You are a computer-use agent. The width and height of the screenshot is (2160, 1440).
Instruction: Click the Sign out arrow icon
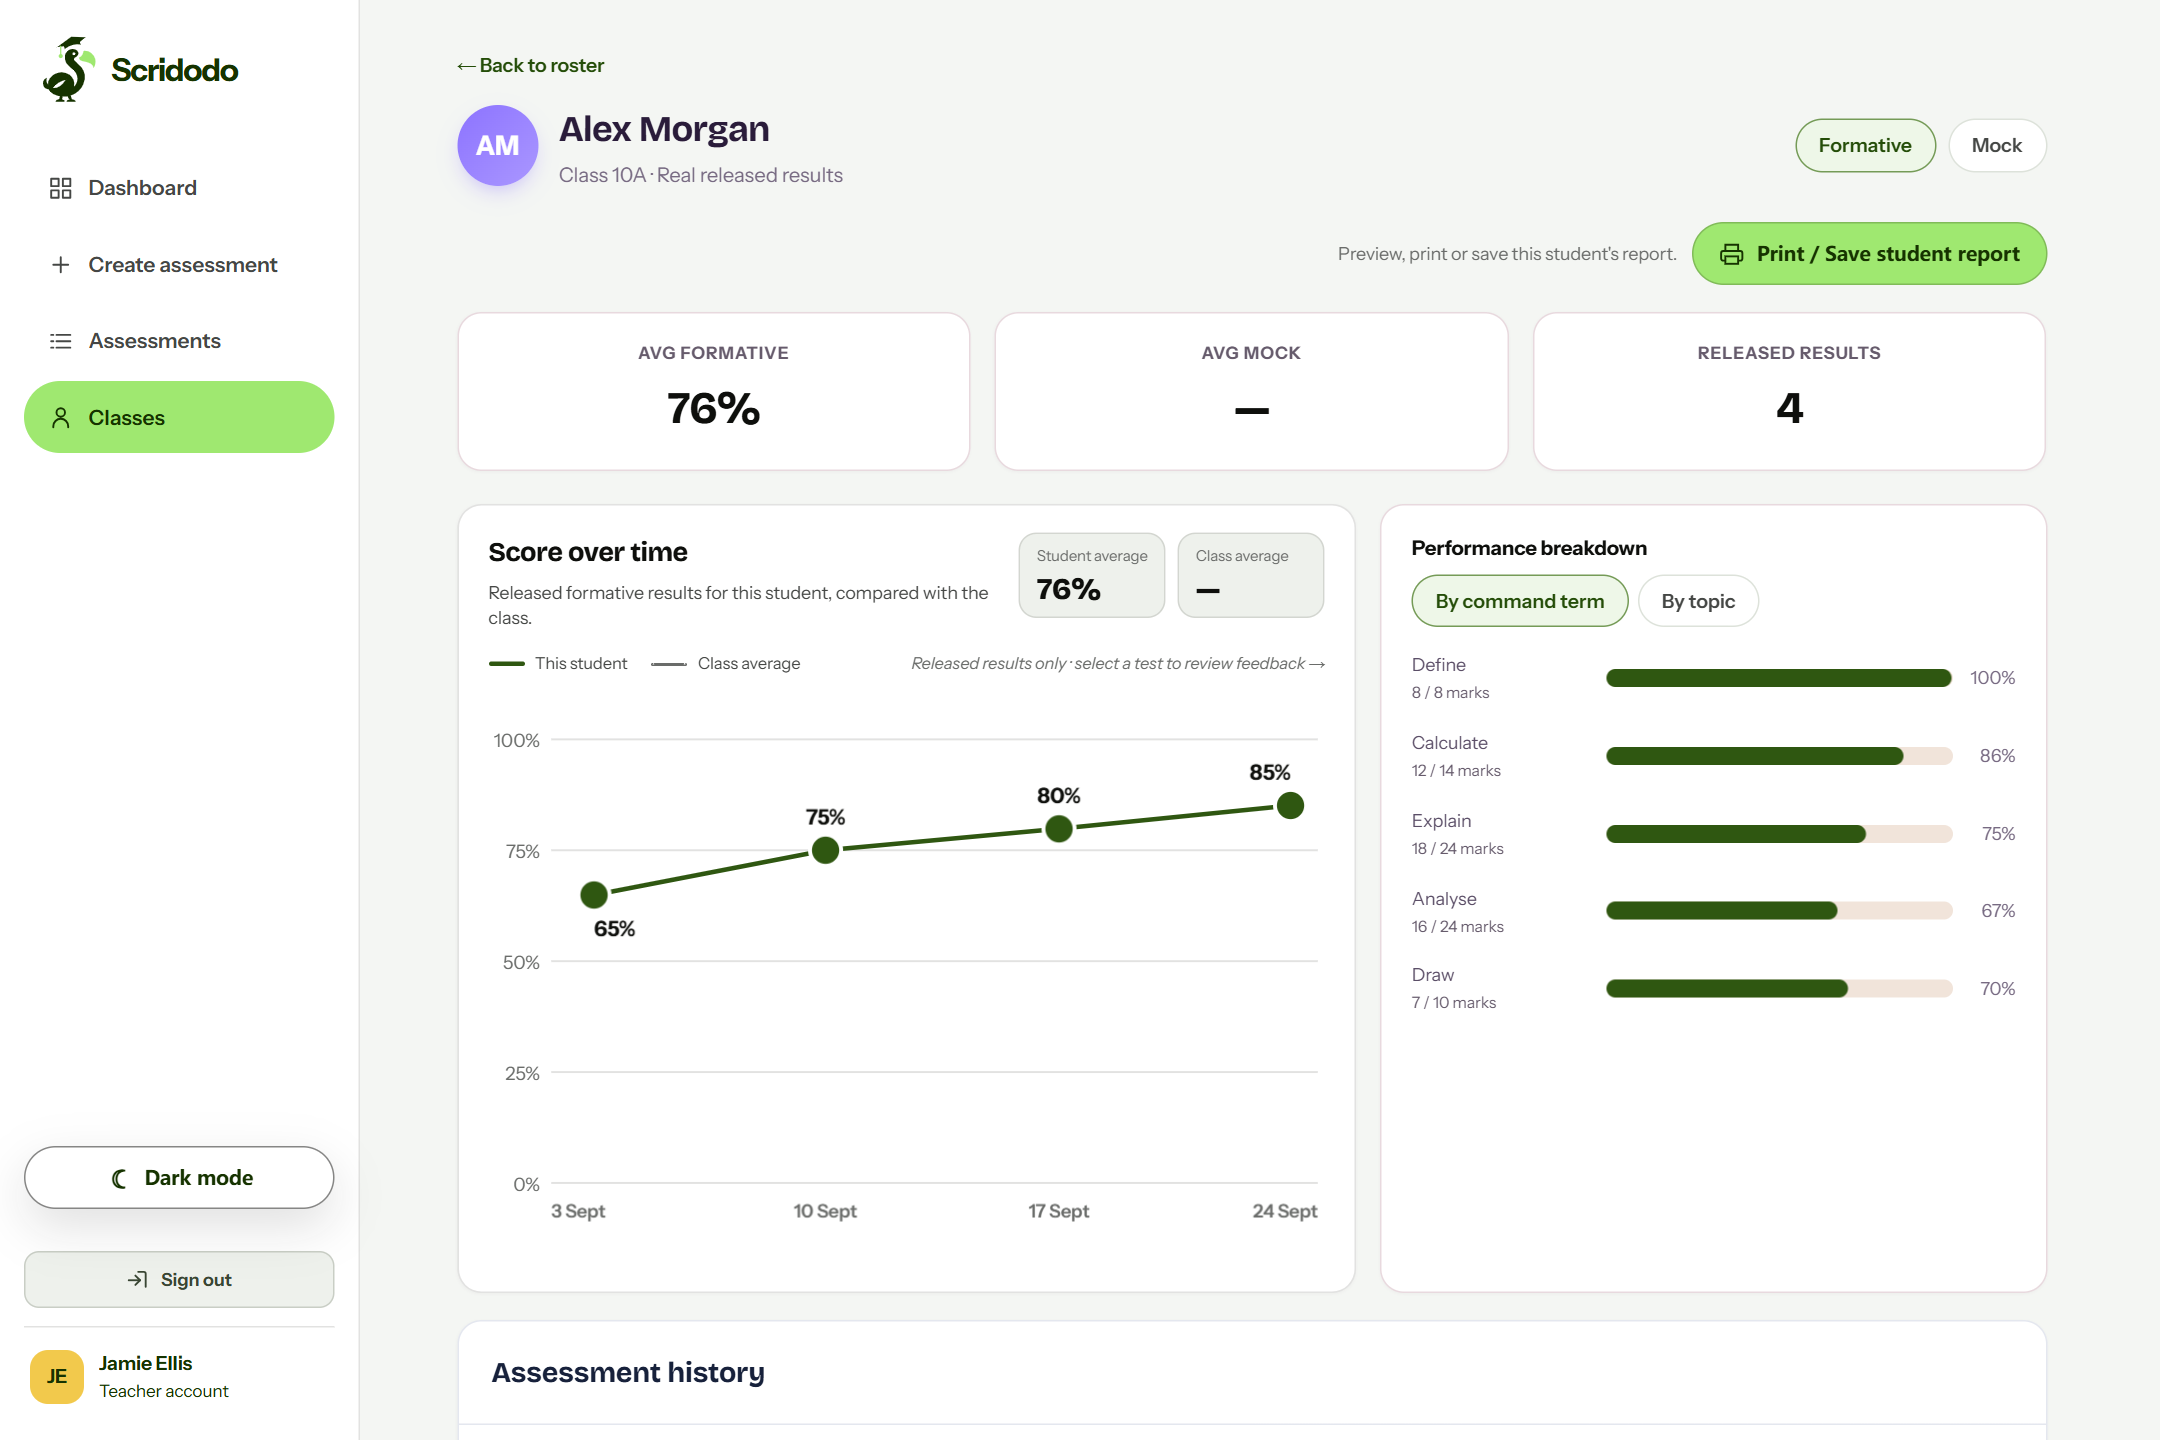(137, 1279)
